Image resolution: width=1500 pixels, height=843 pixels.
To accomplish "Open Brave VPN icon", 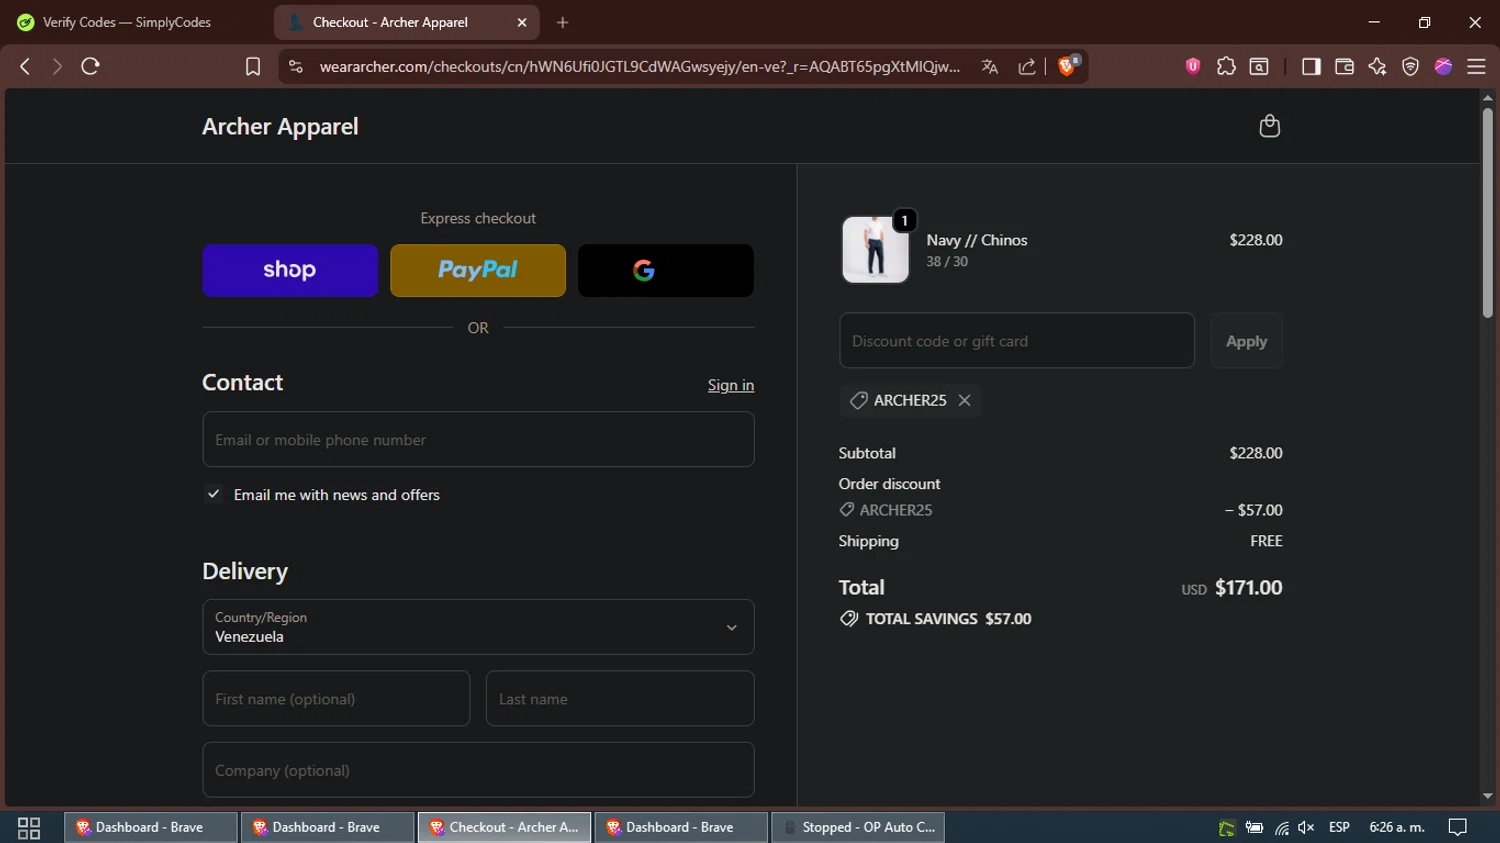I will click(1410, 66).
